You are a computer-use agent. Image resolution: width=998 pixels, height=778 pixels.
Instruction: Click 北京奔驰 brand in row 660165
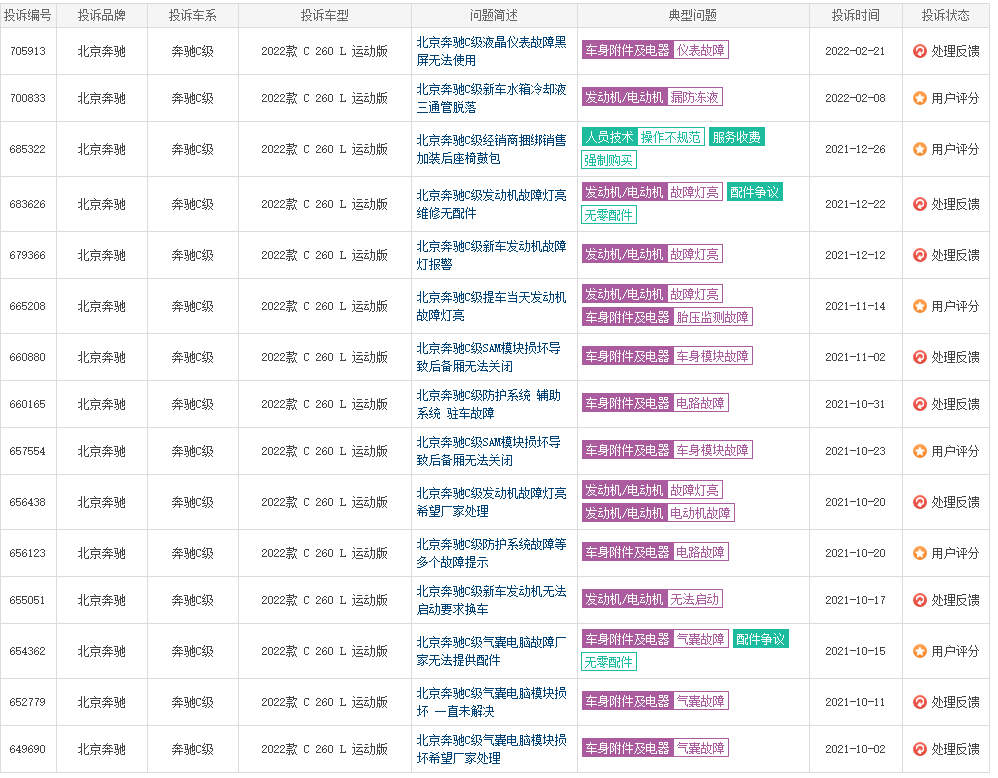pyautogui.click(x=102, y=404)
